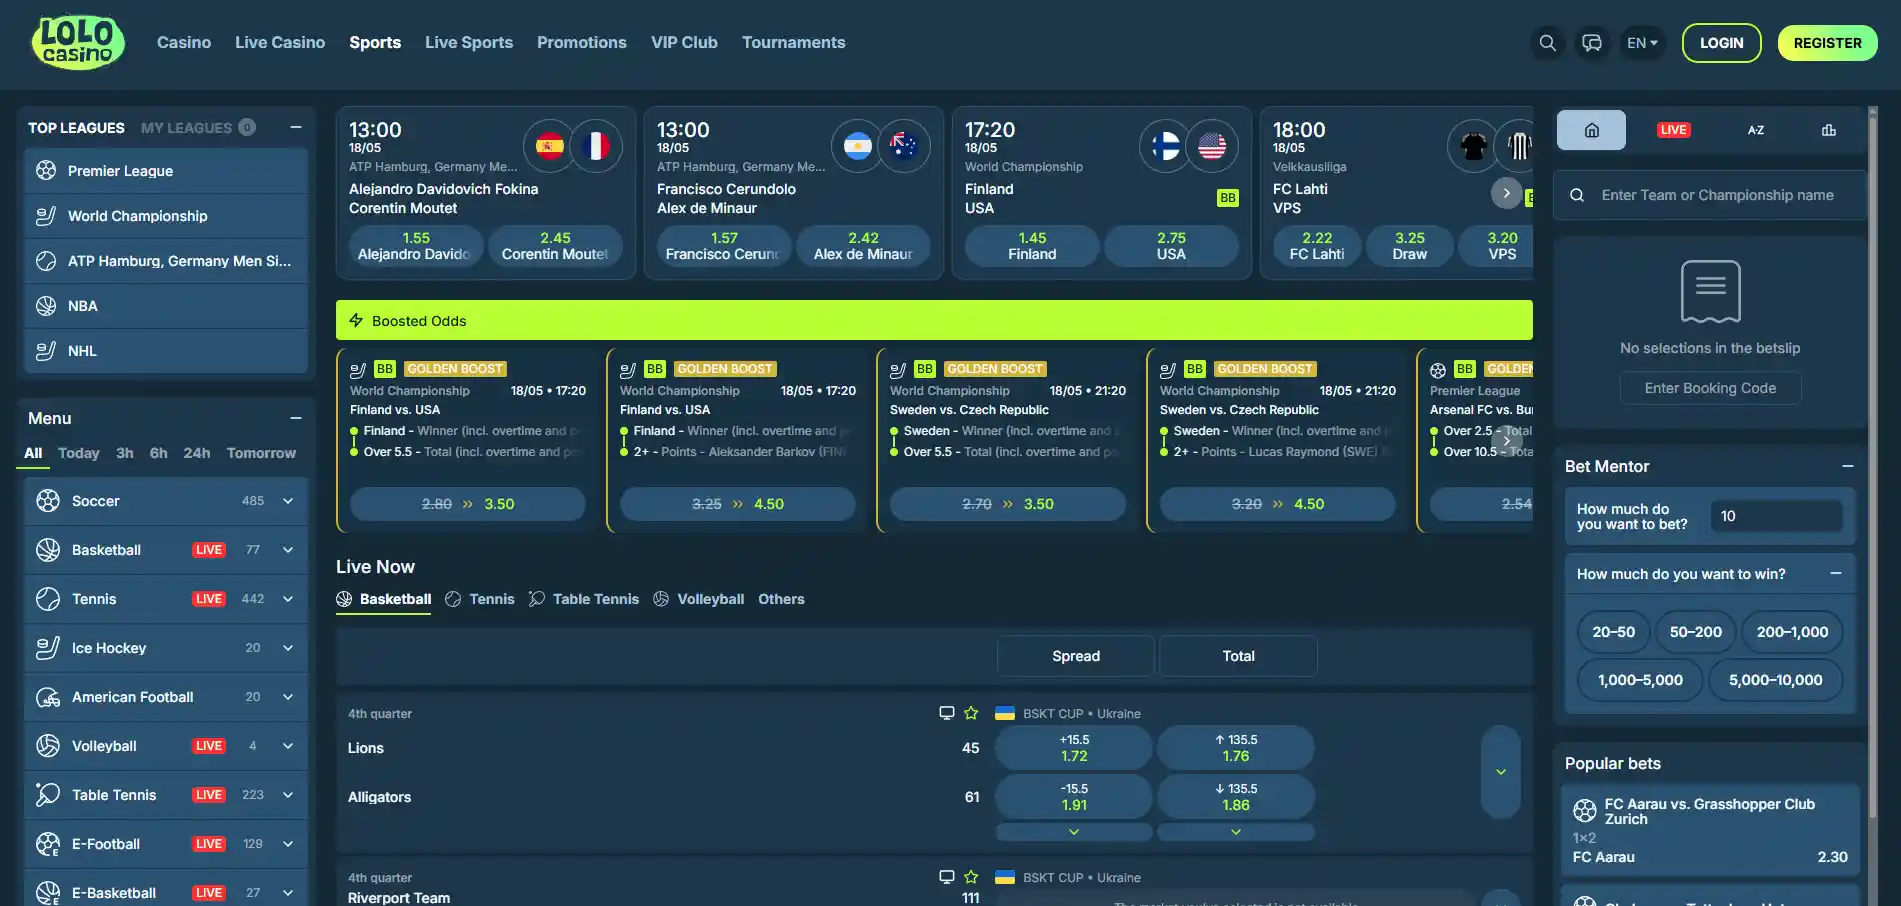Expand the American Football category chevron
This screenshot has width=1901, height=906.
tap(288, 697)
